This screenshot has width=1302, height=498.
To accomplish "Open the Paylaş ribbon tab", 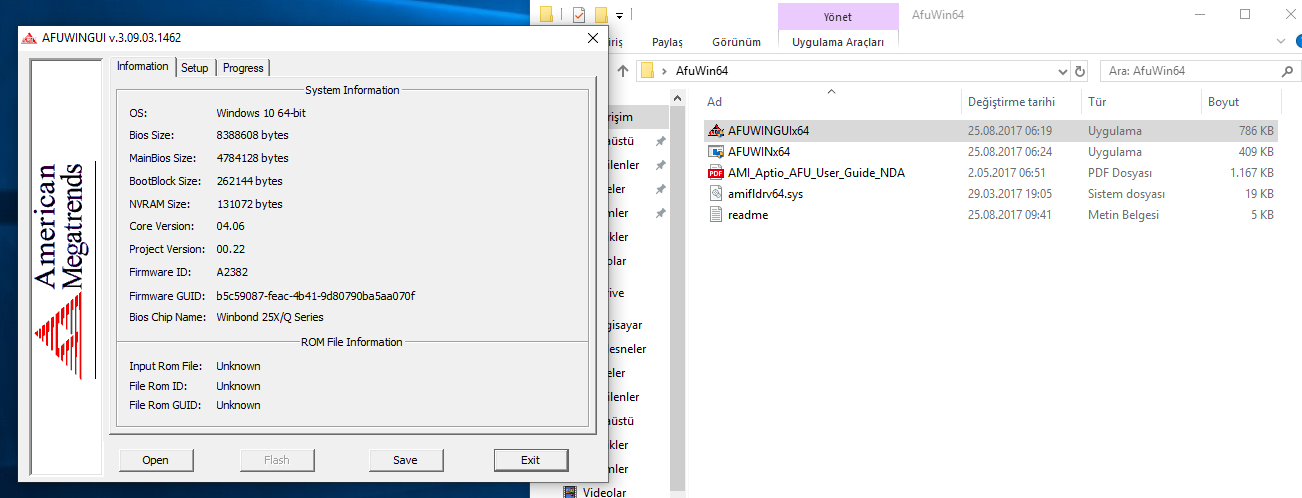I will pos(667,42).
